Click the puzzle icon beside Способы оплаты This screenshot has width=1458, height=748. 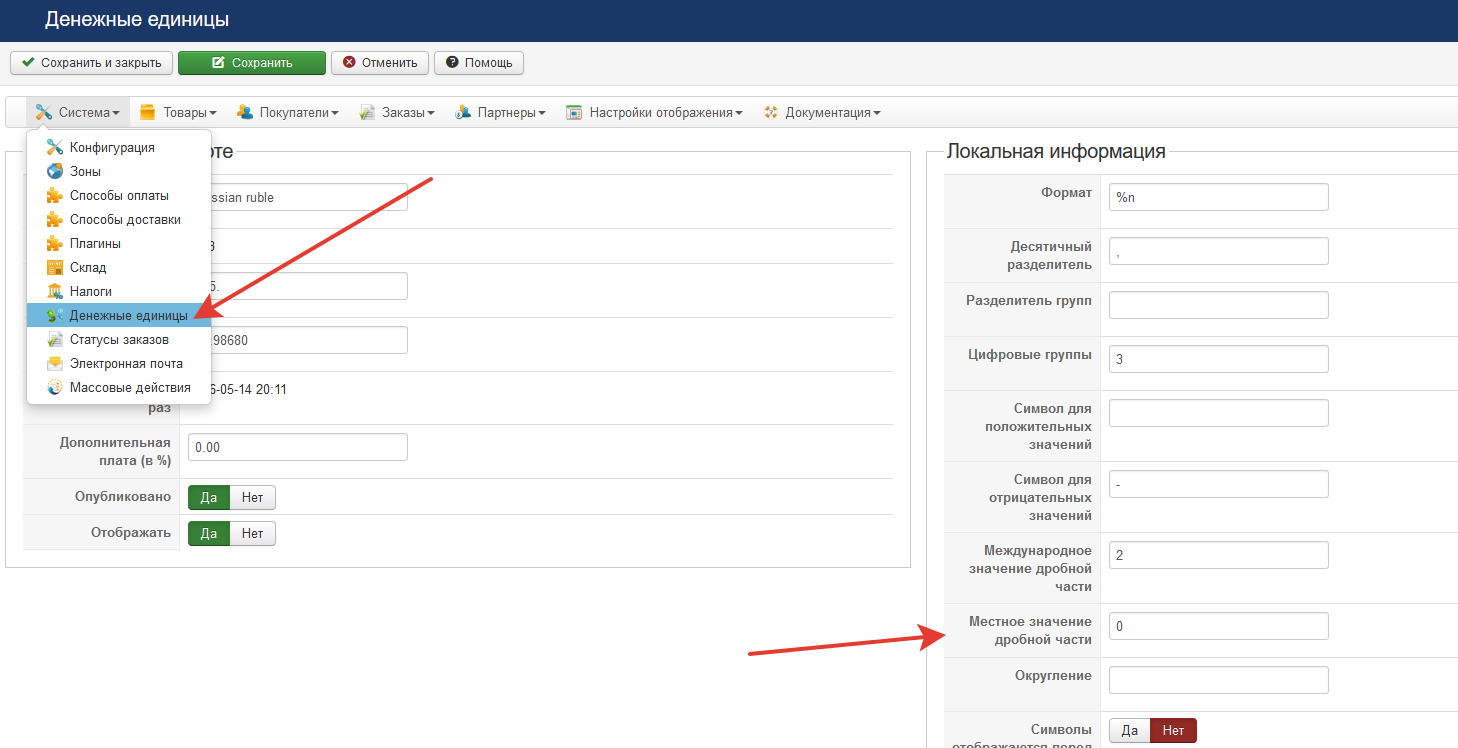(x=55, y=195)
